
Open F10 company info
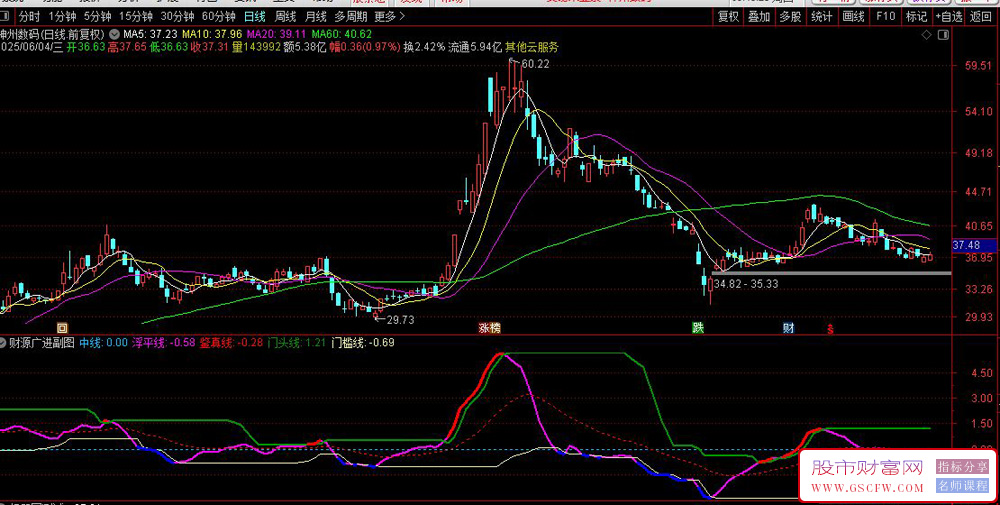point(885,17)
